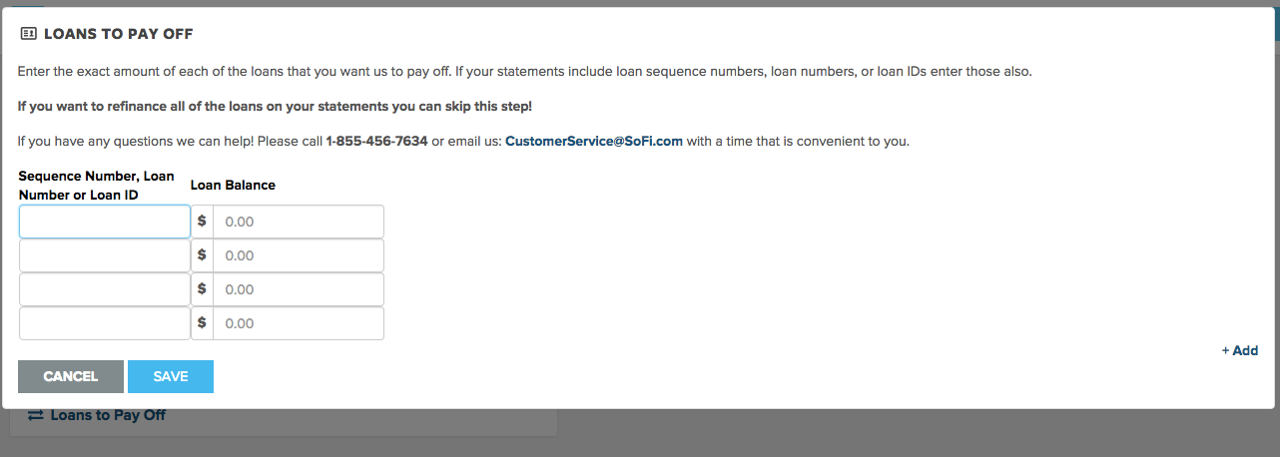Click the Cancel button

[x=71, y=377]
